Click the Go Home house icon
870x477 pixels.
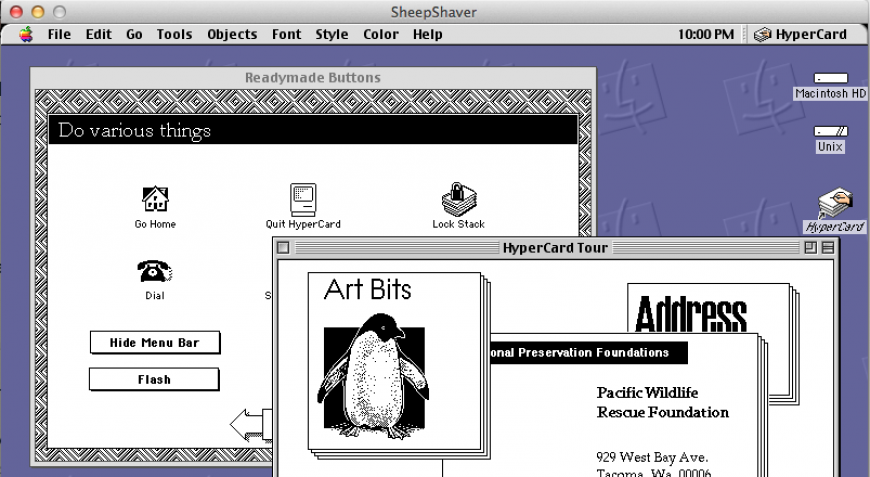[x=155, y=200]
